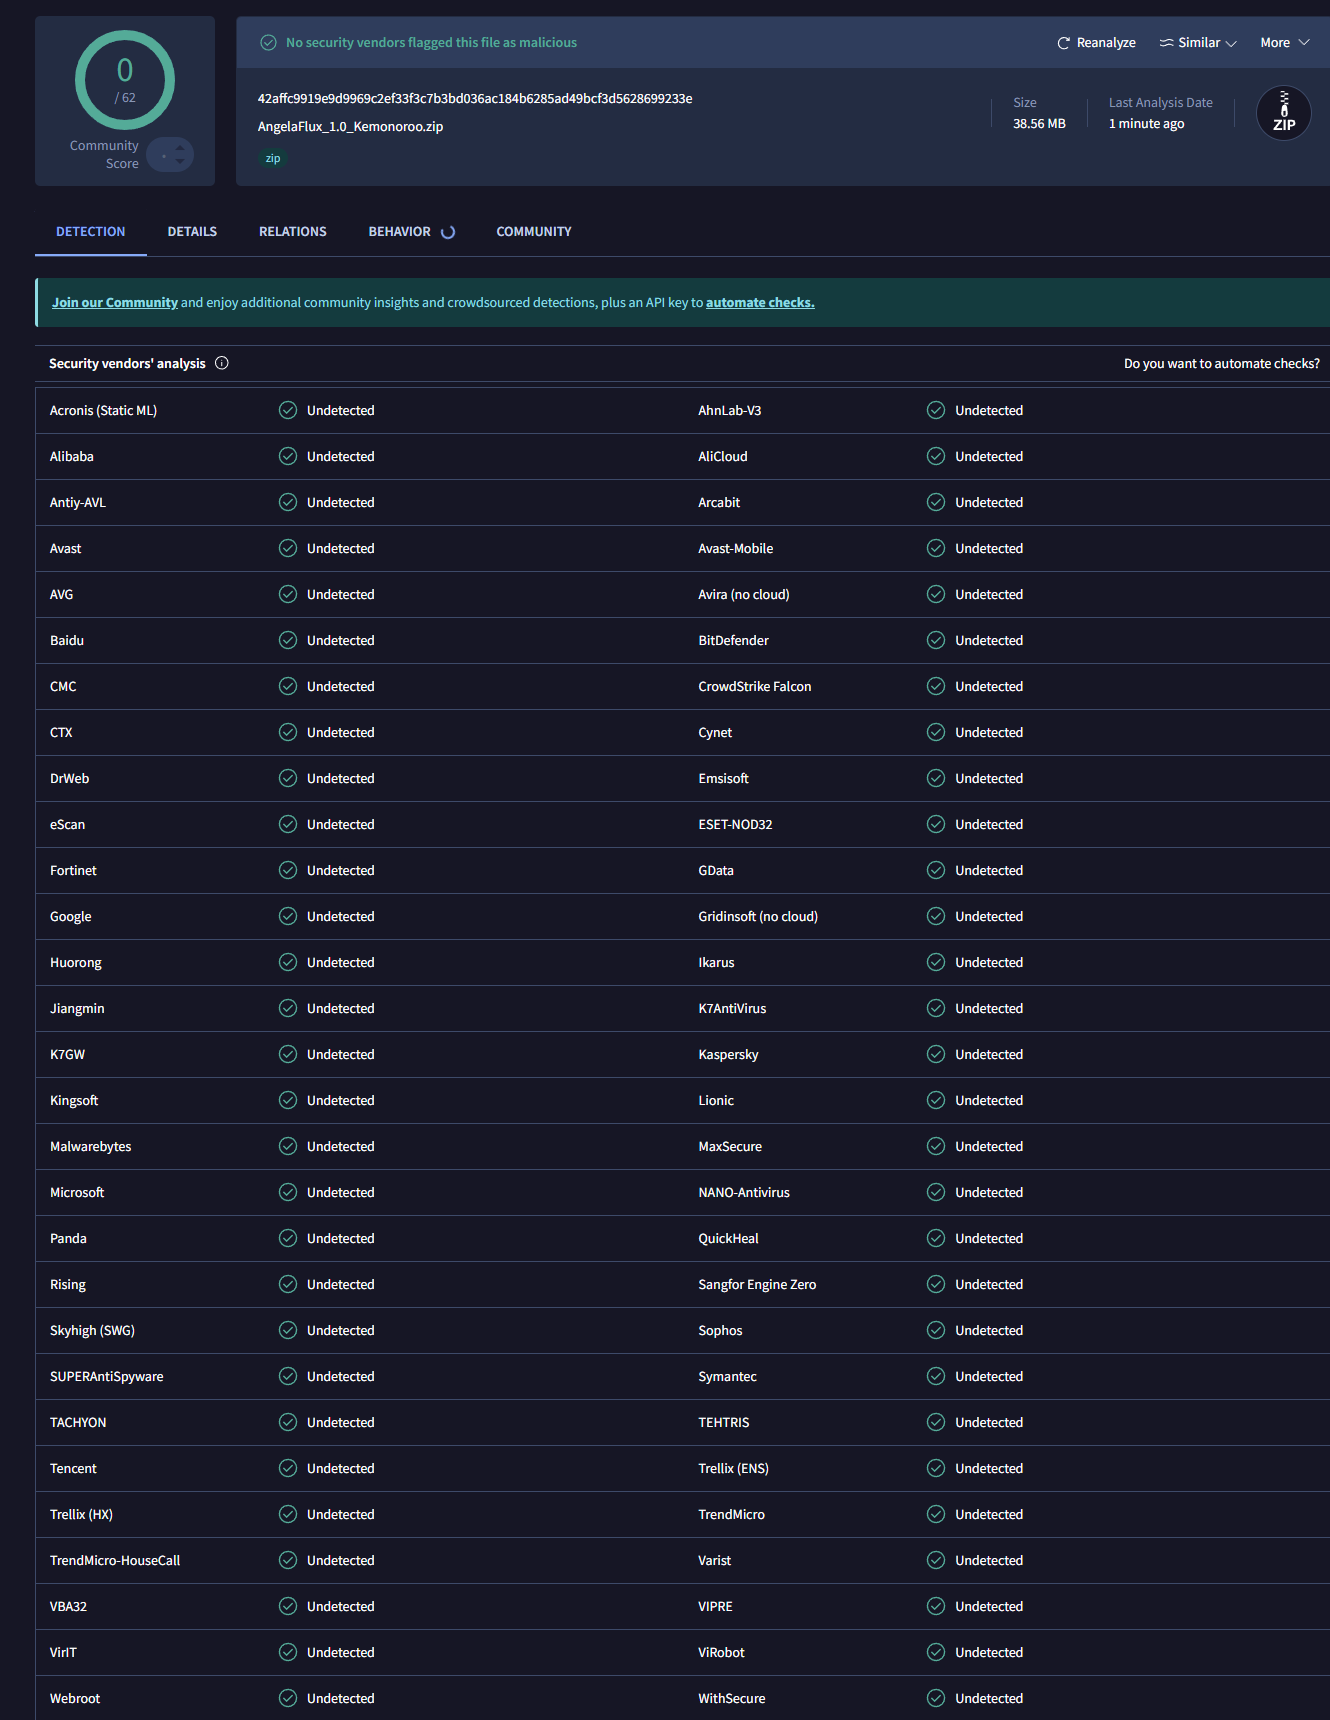Viewport: 1330px width, 1720px height.
Task: Click the Panda undetected check icon
Action: click(x=288, y=1238)
